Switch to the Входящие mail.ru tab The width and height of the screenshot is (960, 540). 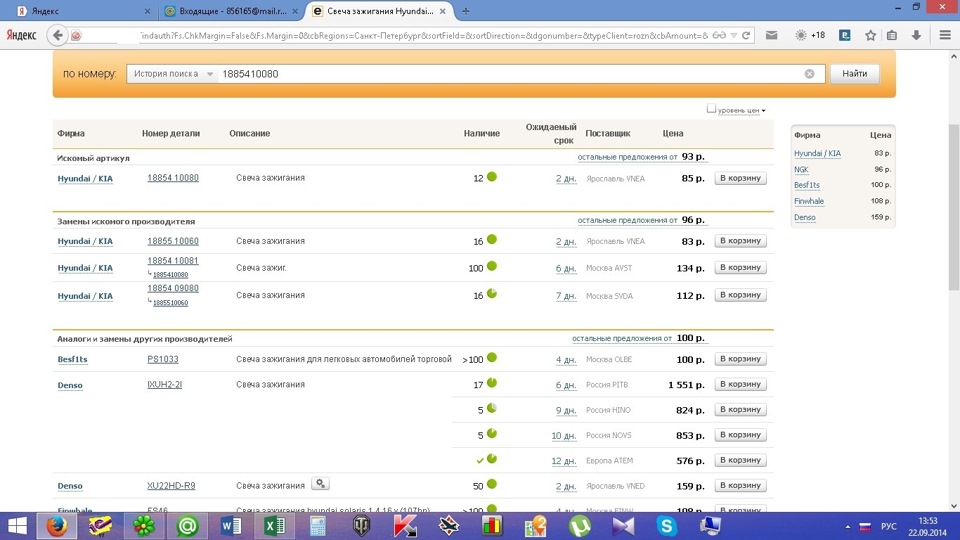[x=231, y=11]
